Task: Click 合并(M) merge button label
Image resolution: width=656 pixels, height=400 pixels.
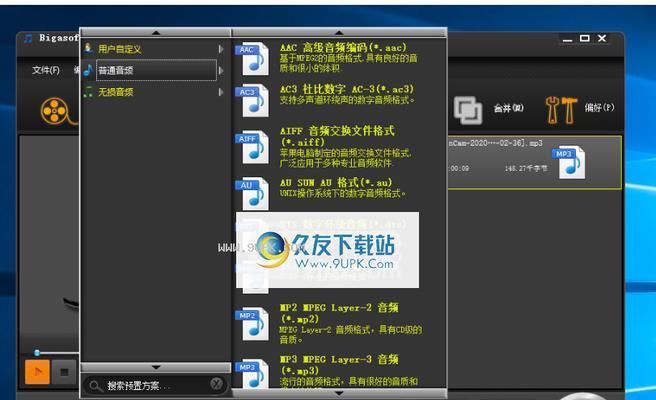Action: point(508,108)
